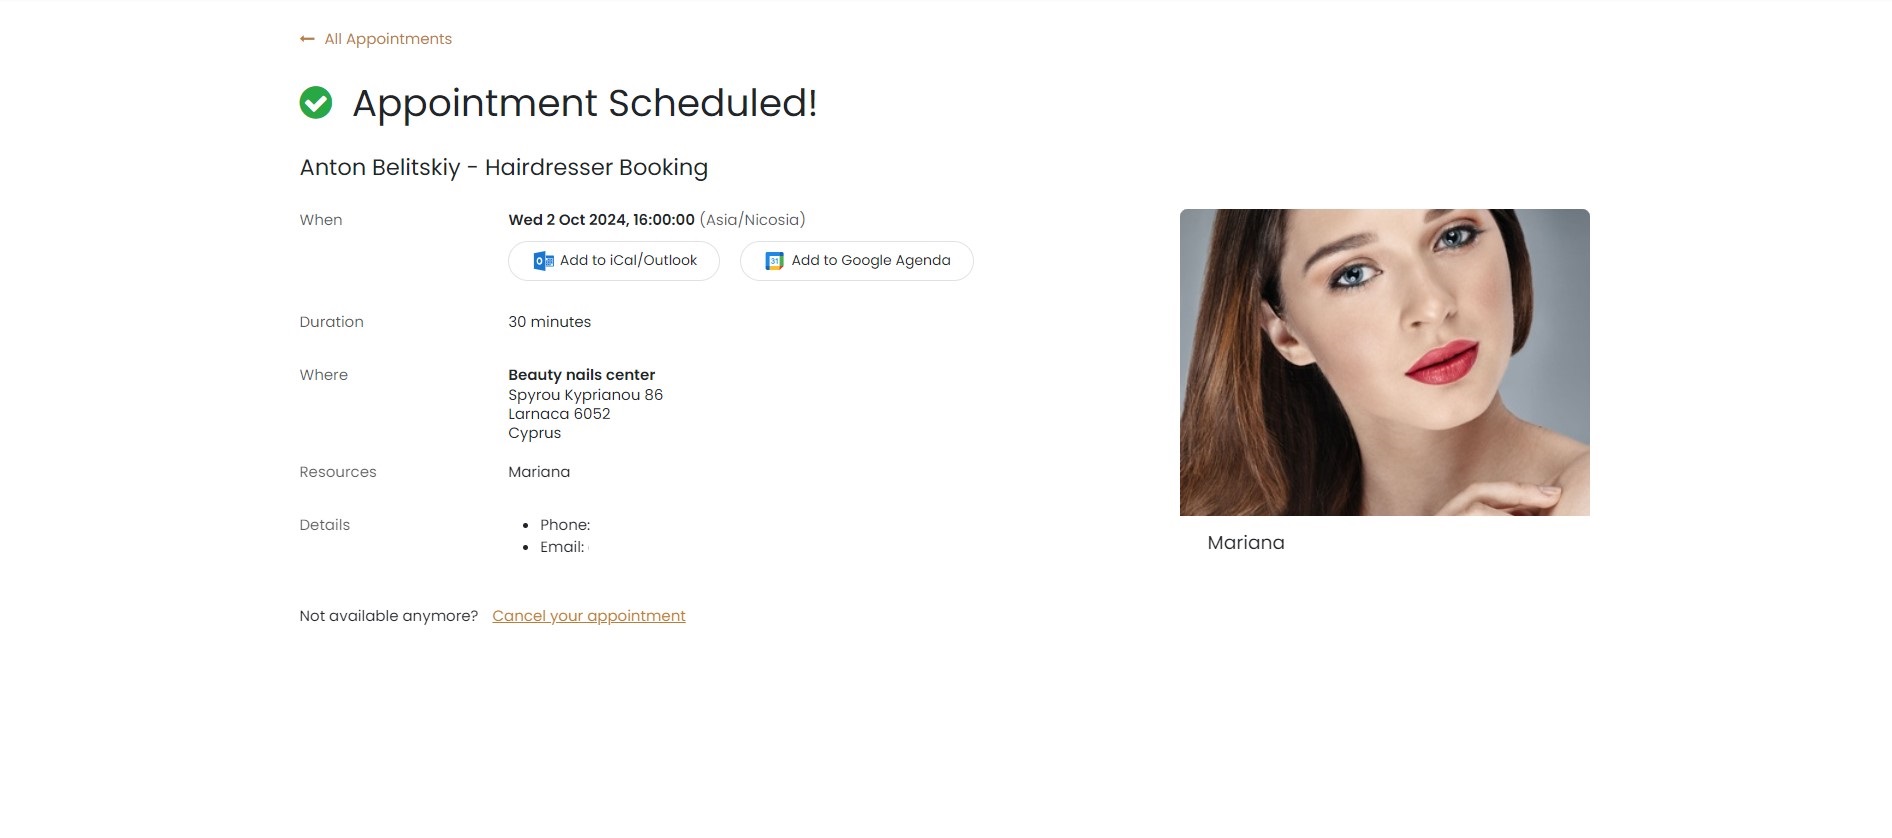Select the Phone: detail entry
Viewport: 1892px width, 838px height.
coord(565,525)
